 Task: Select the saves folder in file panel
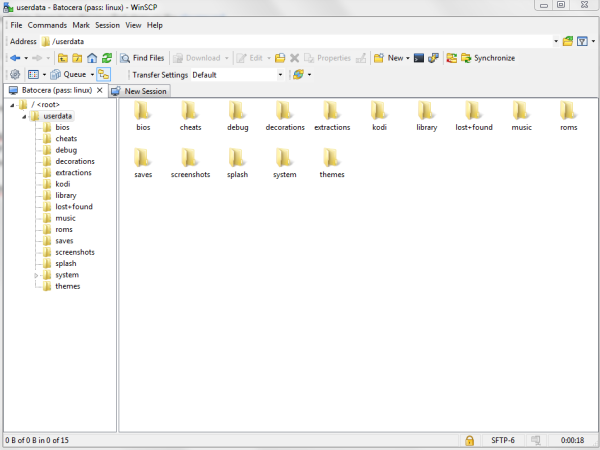[x=143, y=163]
